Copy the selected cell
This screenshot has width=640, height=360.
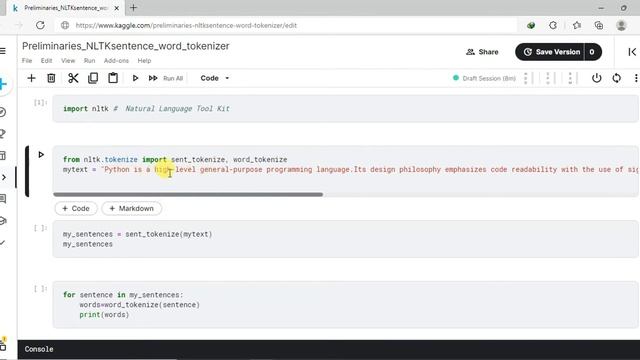pyautogui.click(x=93, y=78)
